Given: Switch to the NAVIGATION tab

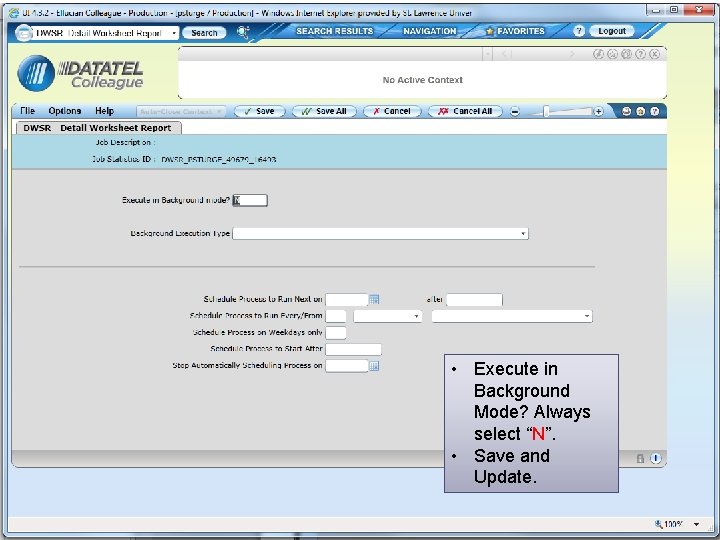Looking at the screenshot, I should click(430, 31).
